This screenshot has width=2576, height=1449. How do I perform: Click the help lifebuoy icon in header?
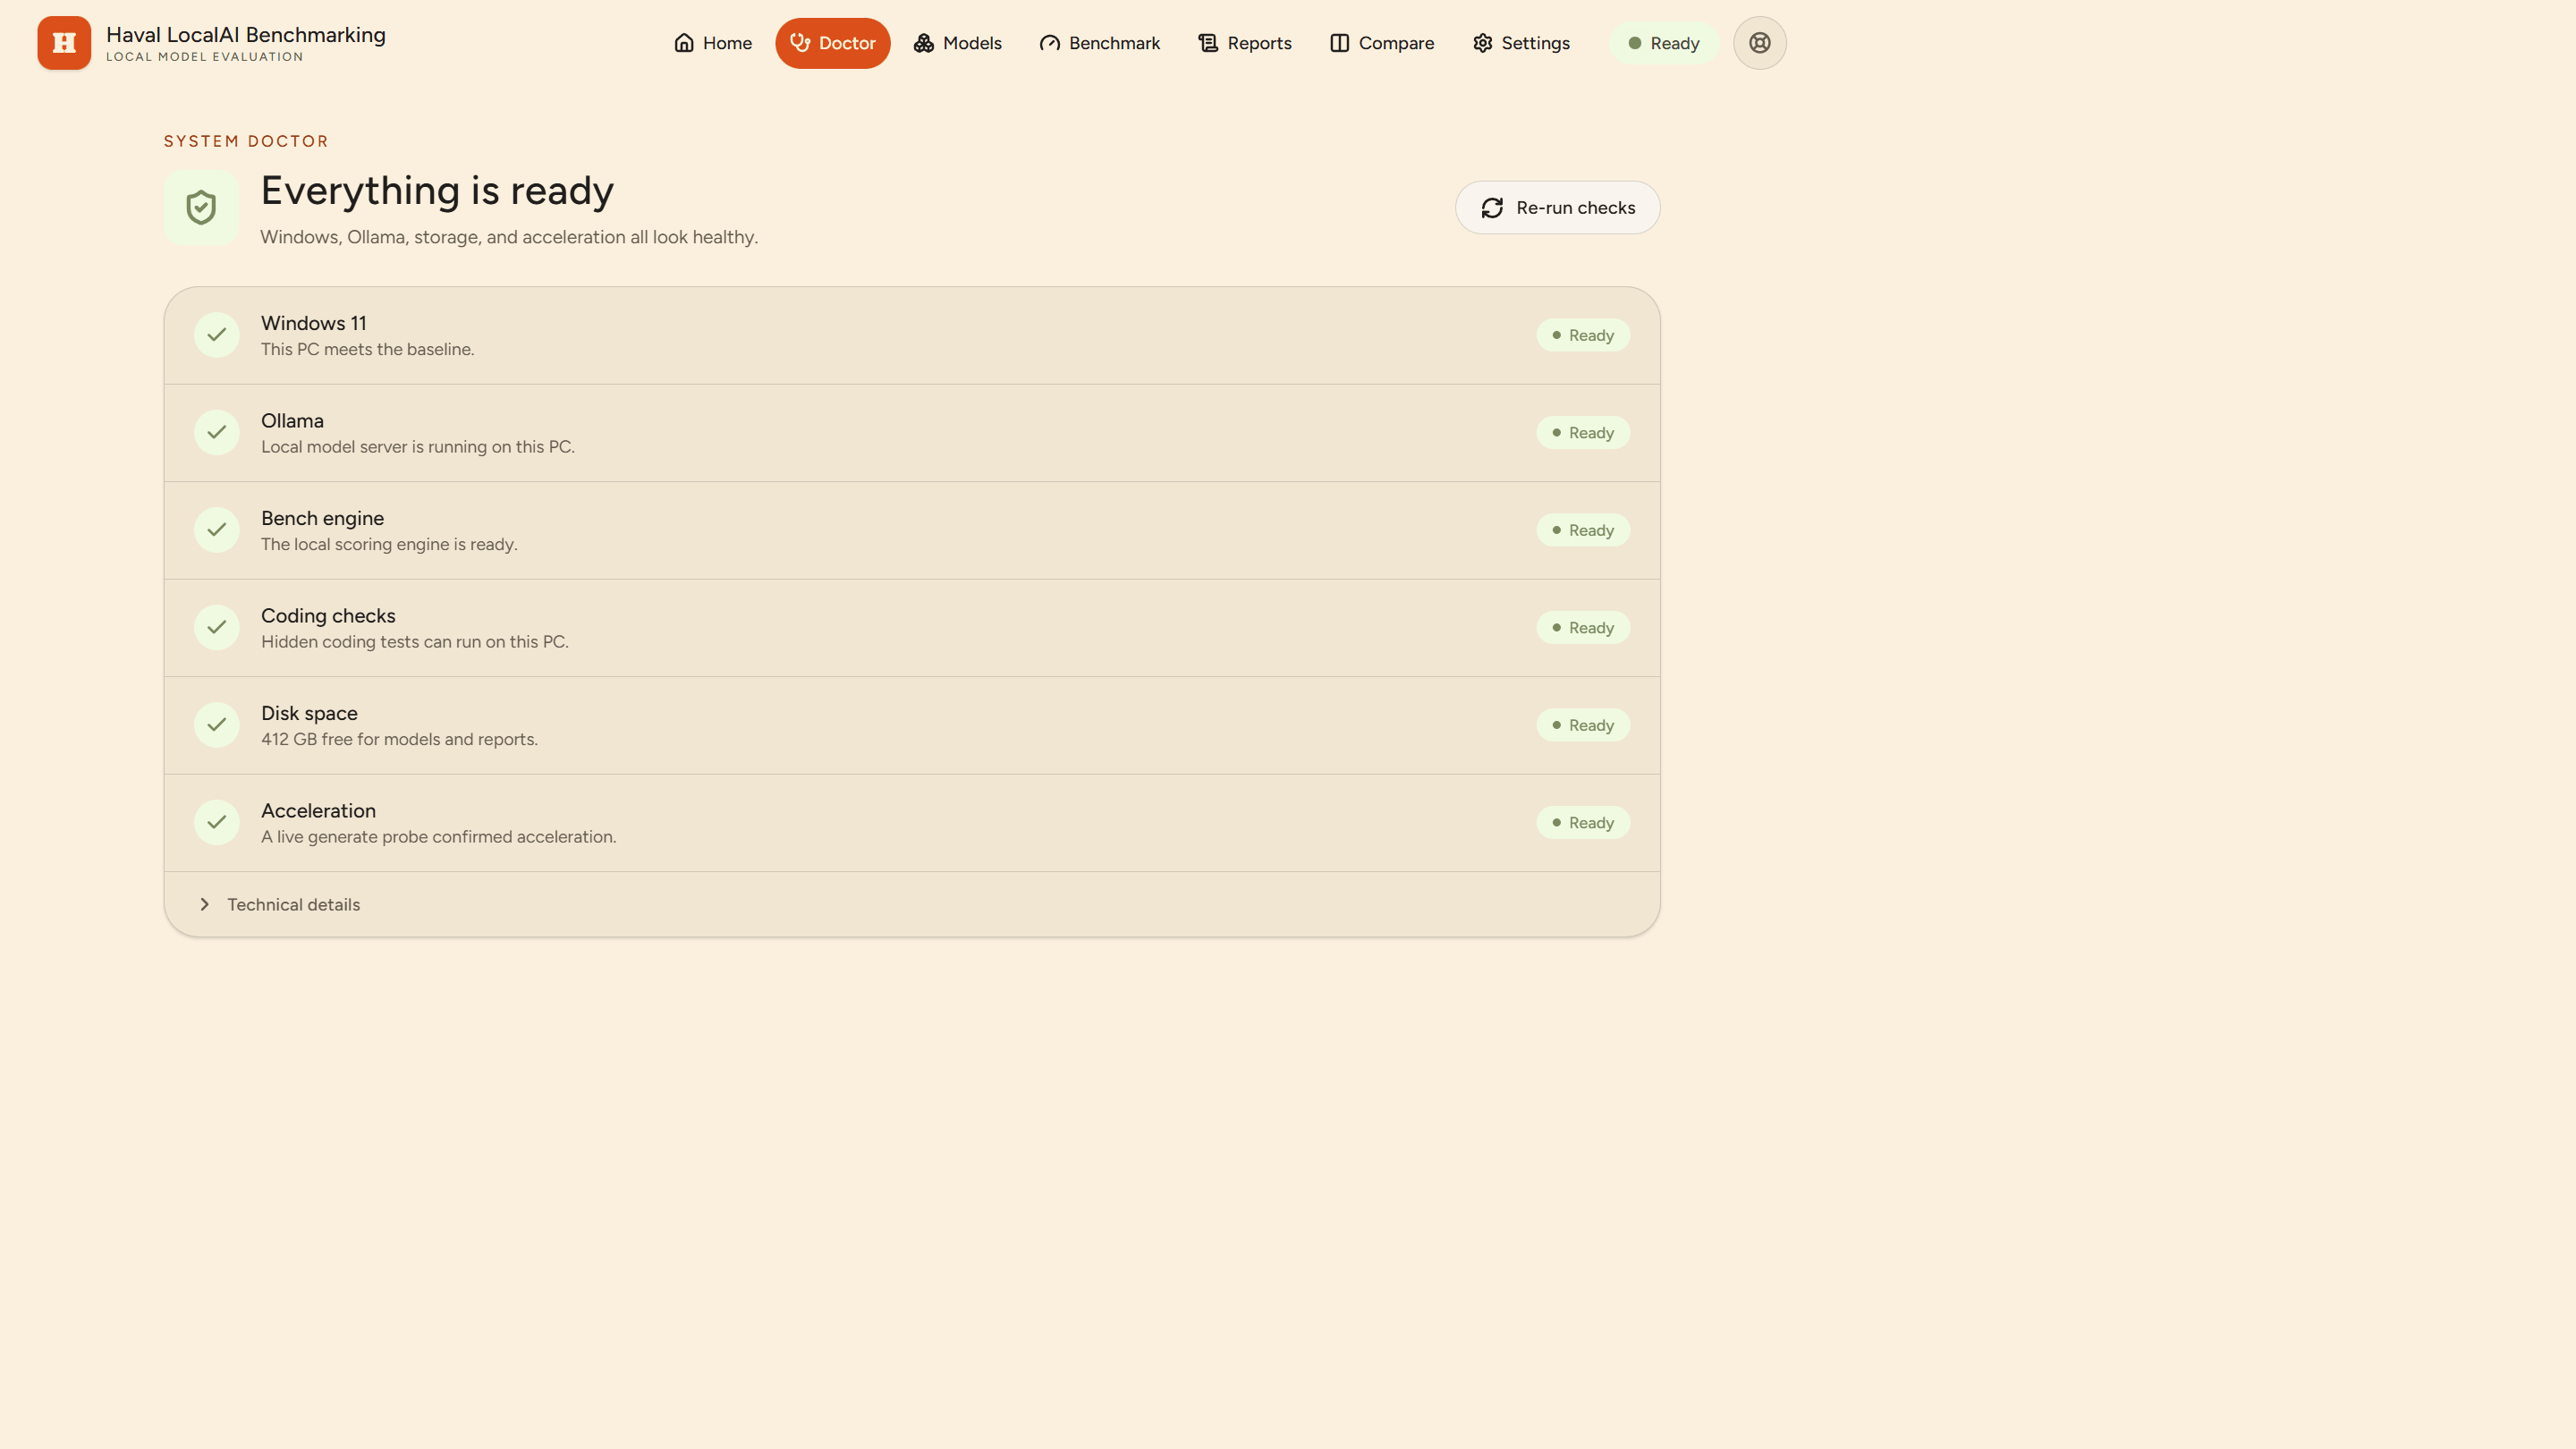click(x=1759, y=43)
